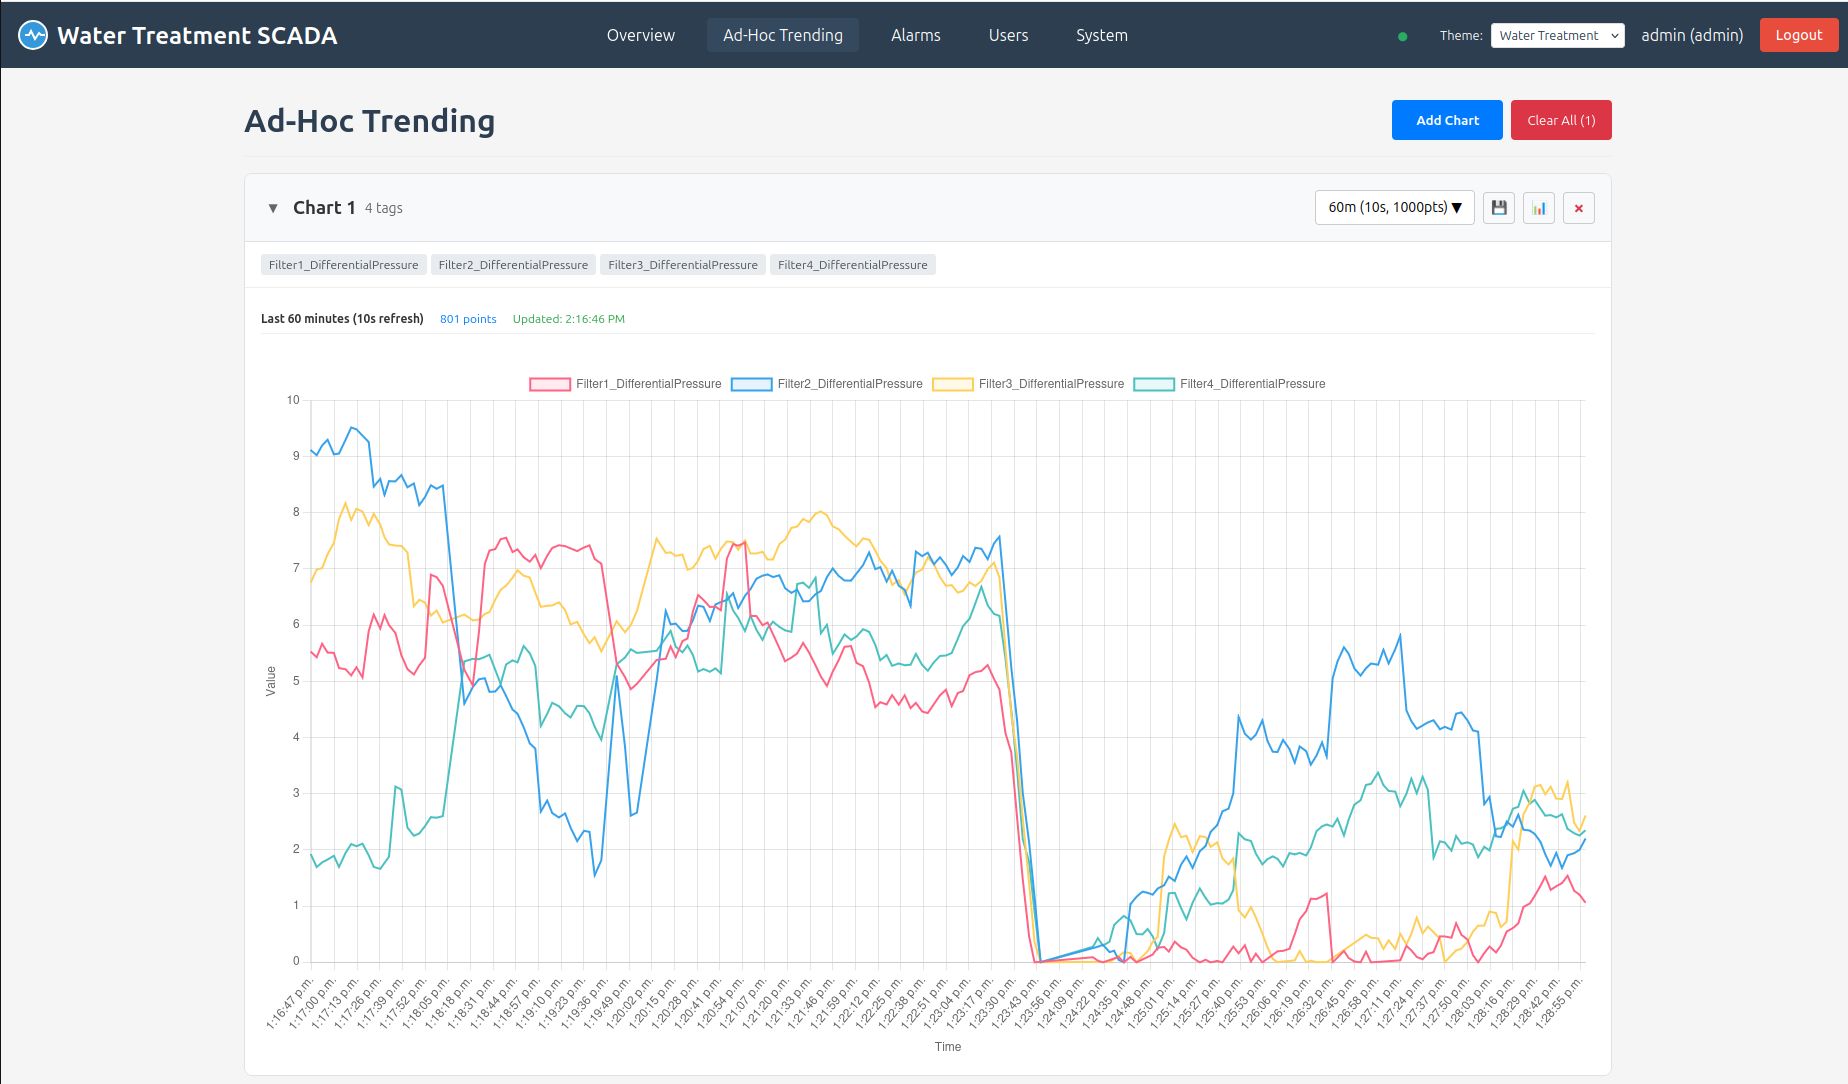Click the Add Chart button

[x=1447, y=120]
